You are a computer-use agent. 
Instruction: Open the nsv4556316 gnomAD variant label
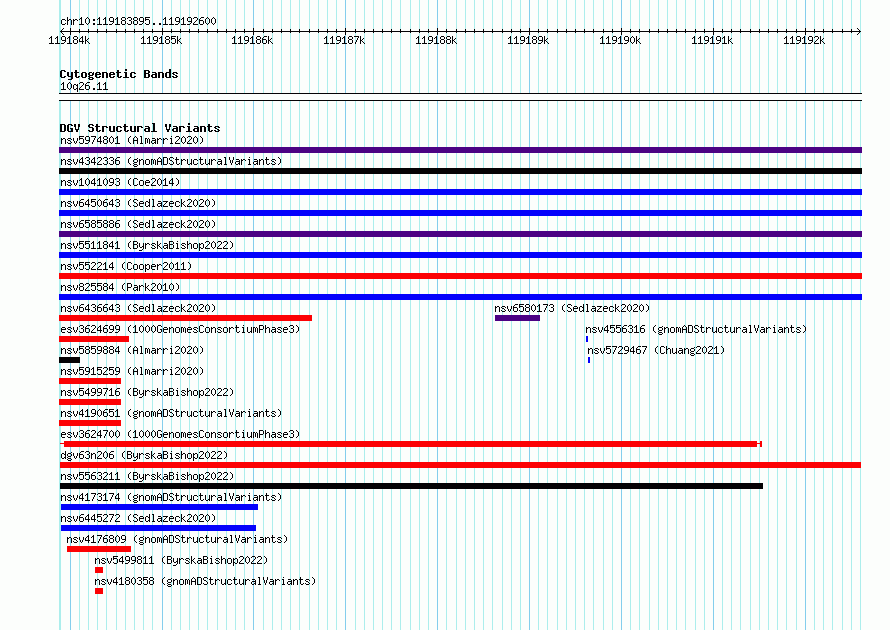(x=696, y=329)
